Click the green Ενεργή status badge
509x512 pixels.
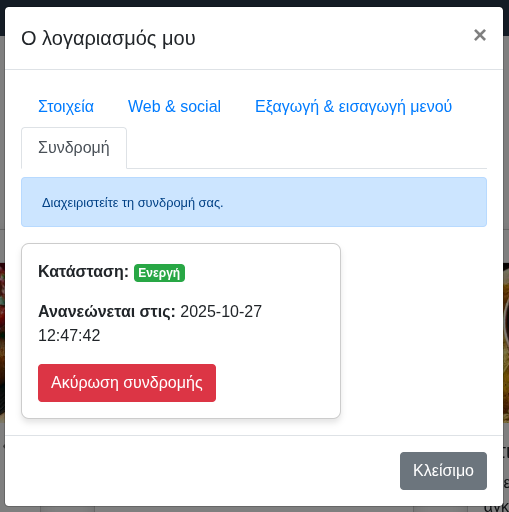[159, 273]
